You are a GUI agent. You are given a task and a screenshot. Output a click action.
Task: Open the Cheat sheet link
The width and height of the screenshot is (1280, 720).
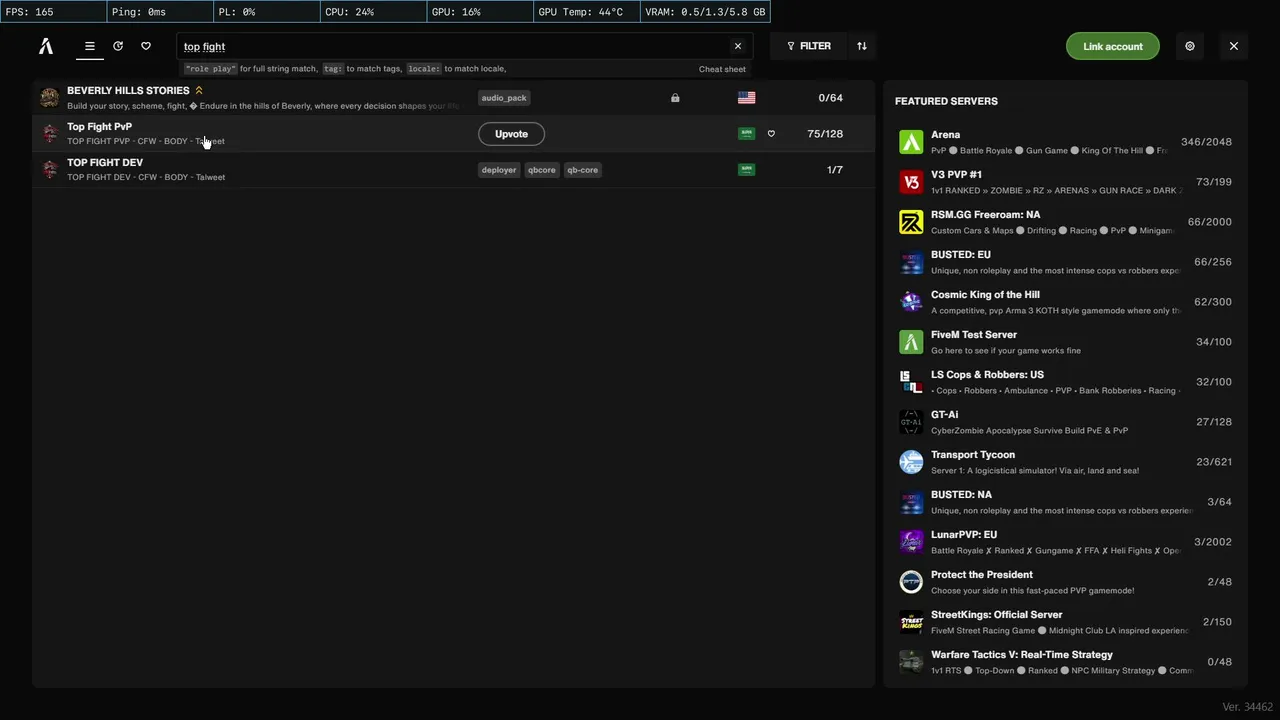click(x=722, y=69)
